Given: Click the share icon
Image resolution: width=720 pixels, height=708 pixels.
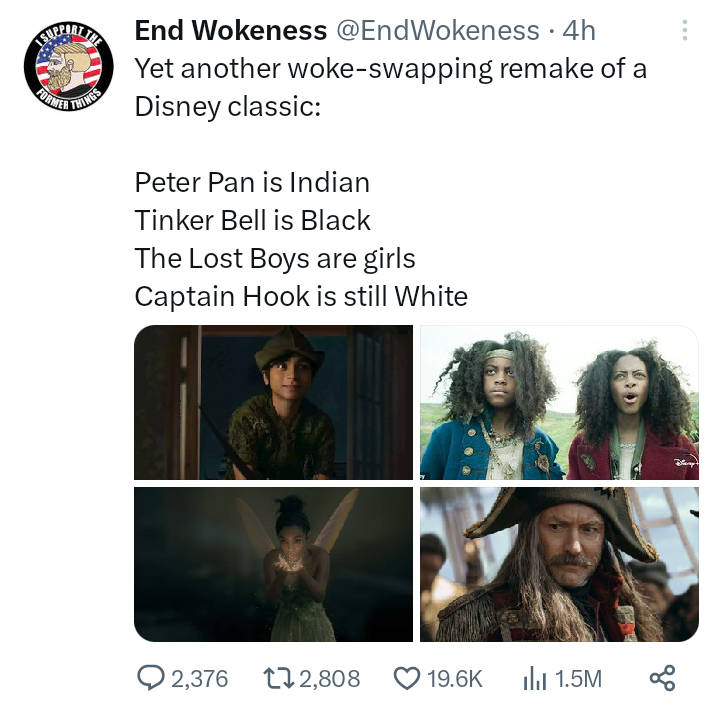Looking at the screenshot, I should (662, 679).
